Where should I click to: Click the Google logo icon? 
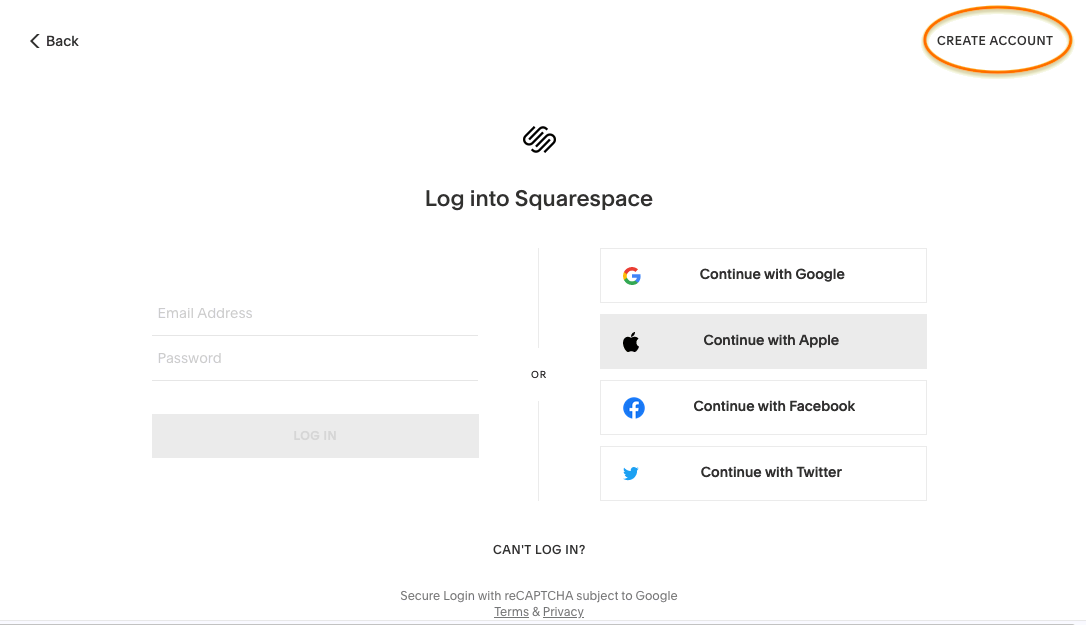coord(631,276)
